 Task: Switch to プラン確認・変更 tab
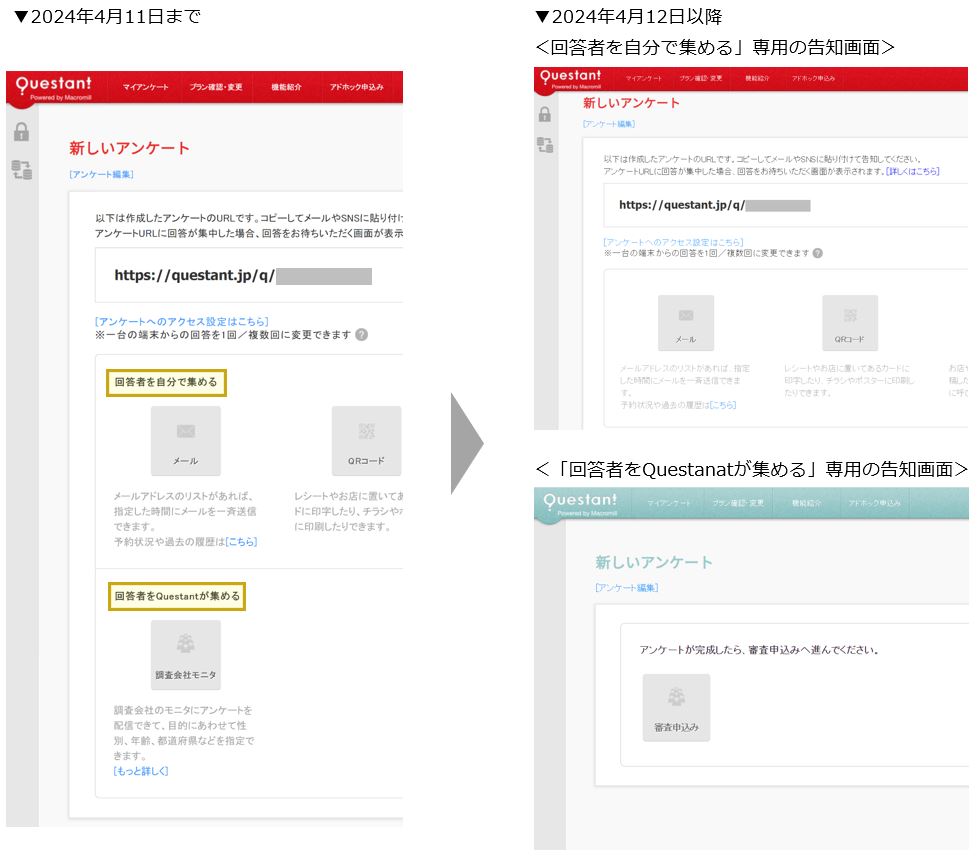click(x=218, y=86)
